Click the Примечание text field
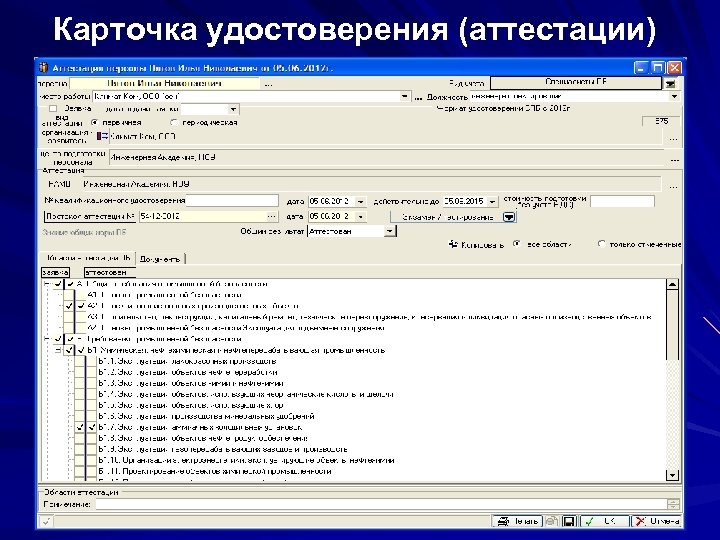Image resolution: width=720 pixels, height=540 pixels. click(381, 505)
